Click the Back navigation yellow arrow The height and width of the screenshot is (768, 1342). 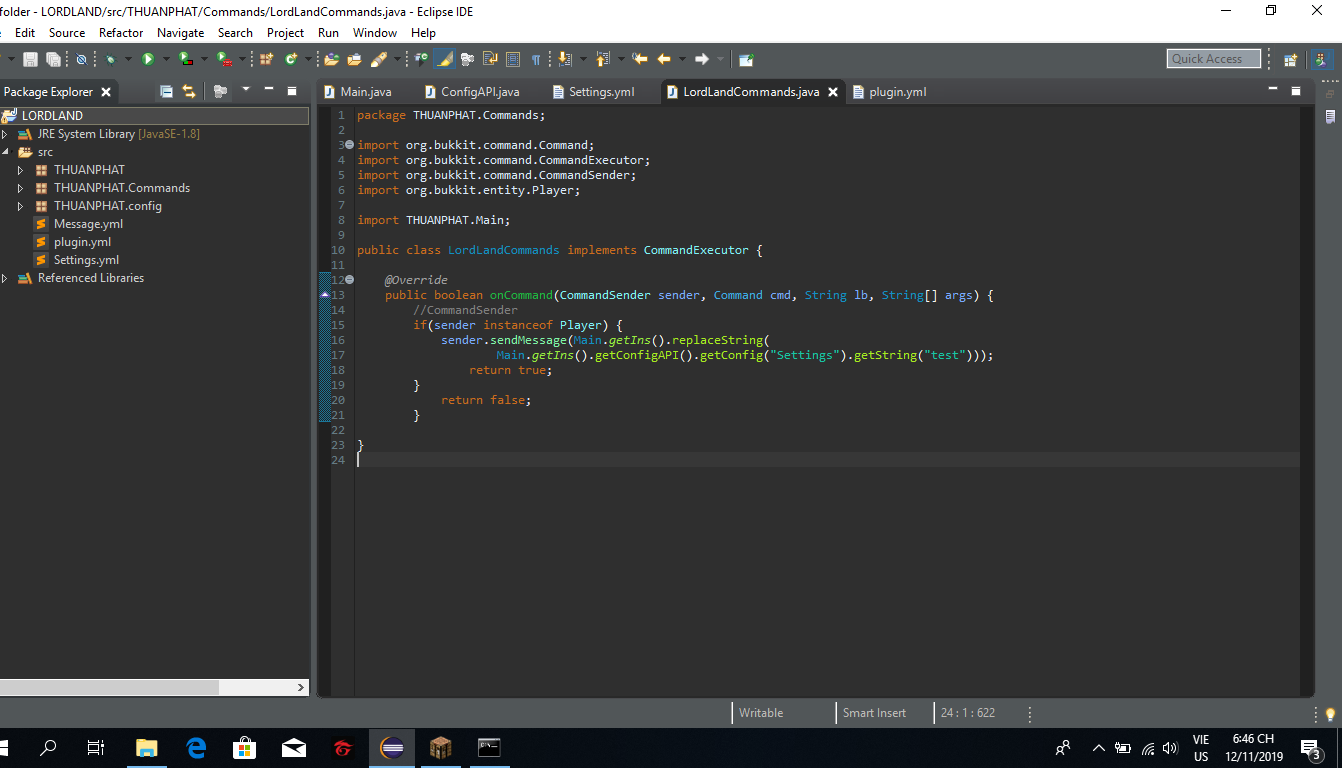664,59
